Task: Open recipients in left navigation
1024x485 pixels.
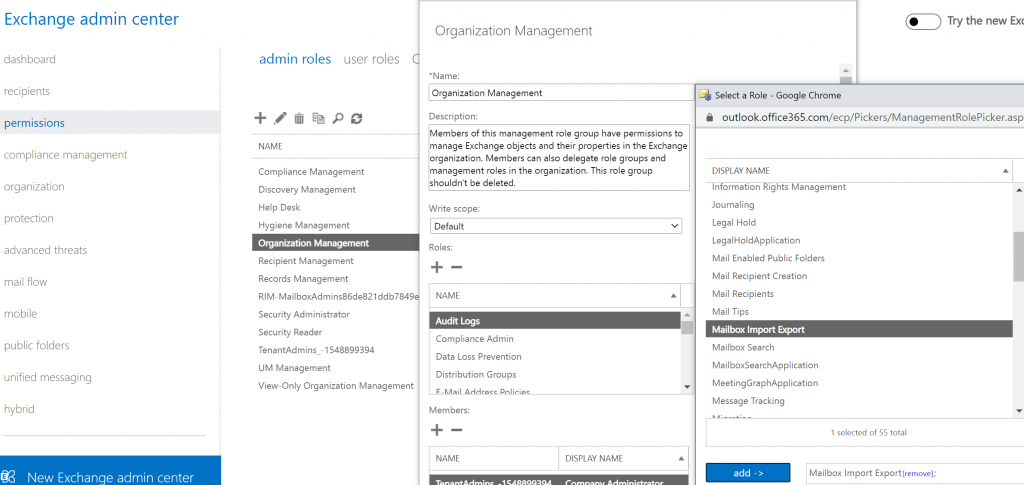Action: tap(27, 91)
